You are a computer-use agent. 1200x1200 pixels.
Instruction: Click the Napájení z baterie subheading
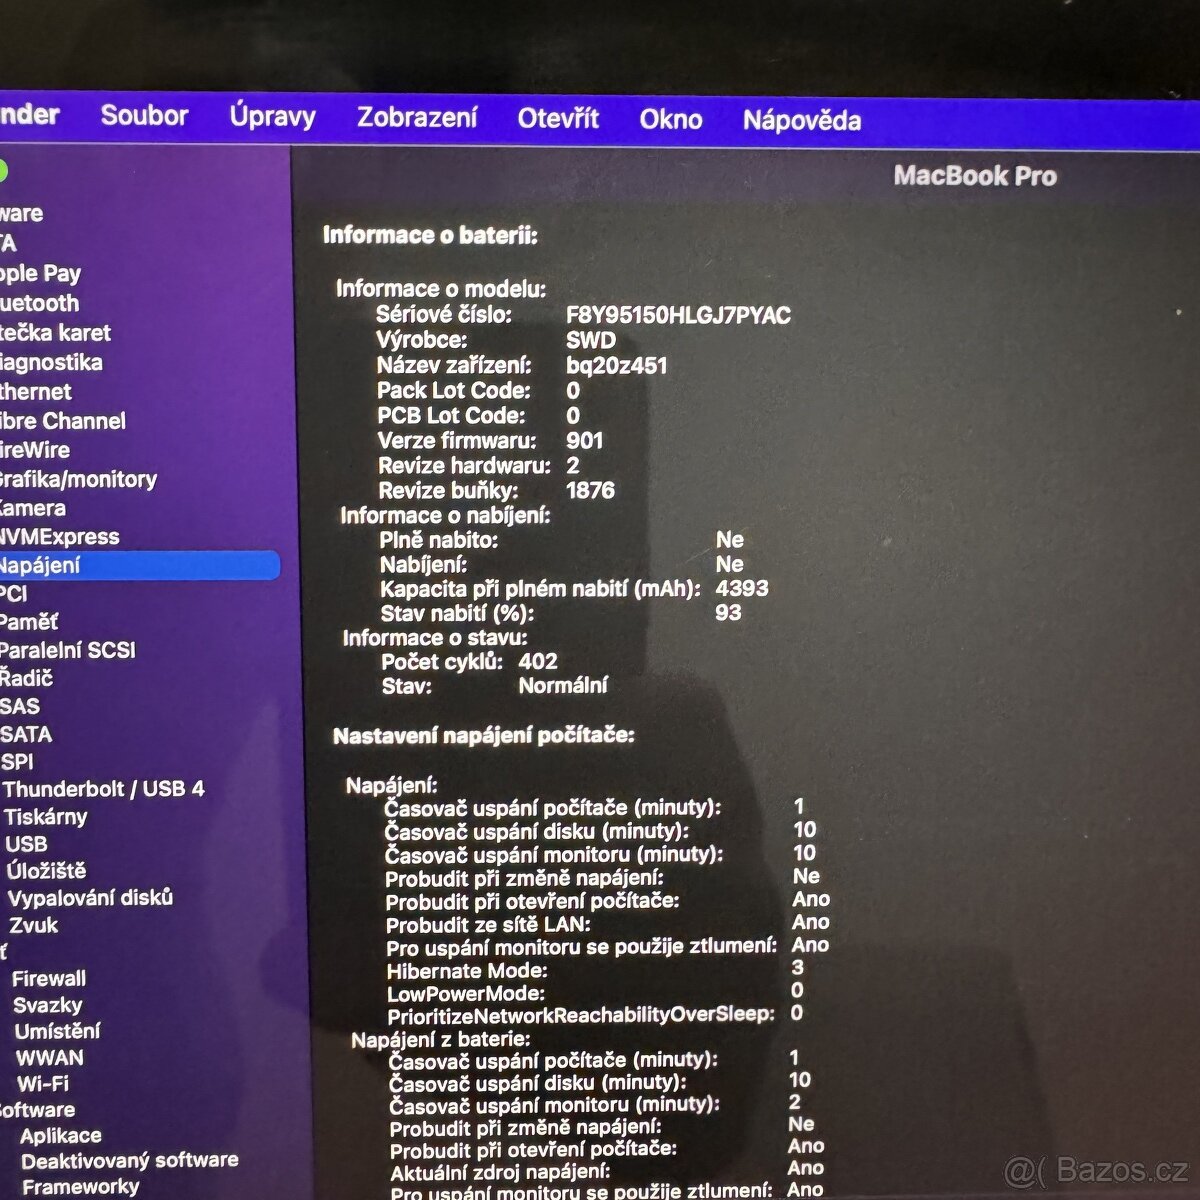[x=440, y=1039]
